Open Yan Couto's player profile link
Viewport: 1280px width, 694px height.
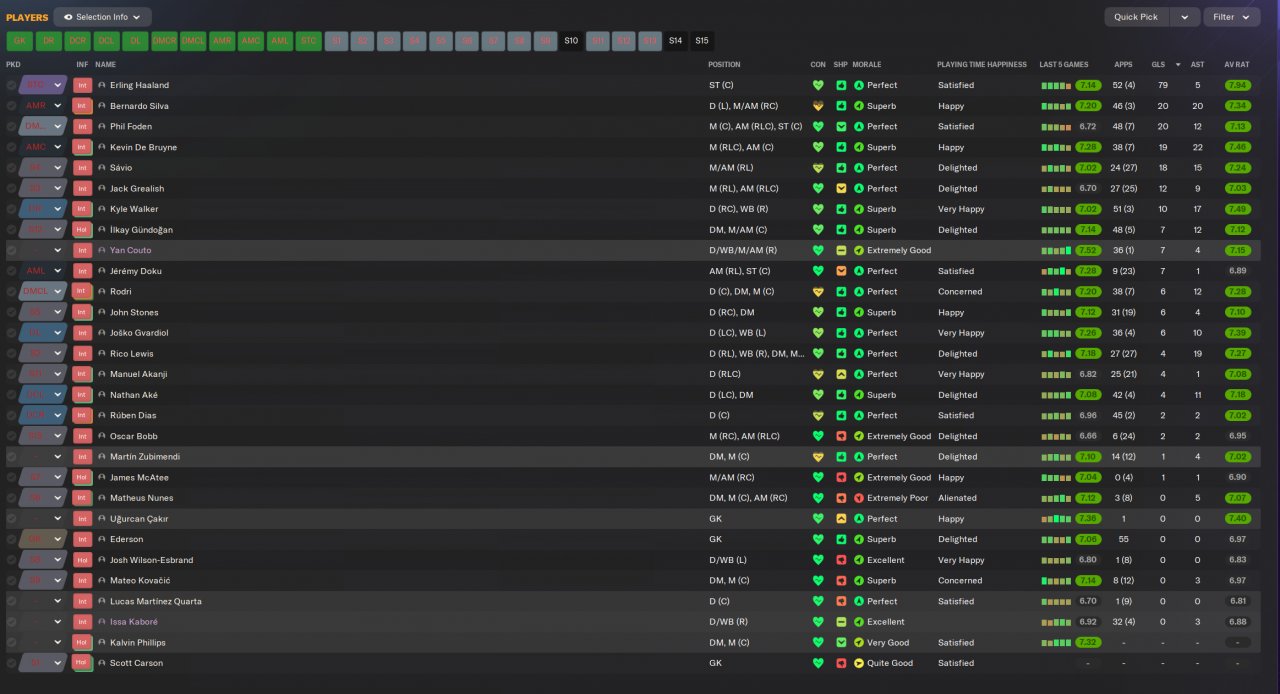[x=131, y=250]
